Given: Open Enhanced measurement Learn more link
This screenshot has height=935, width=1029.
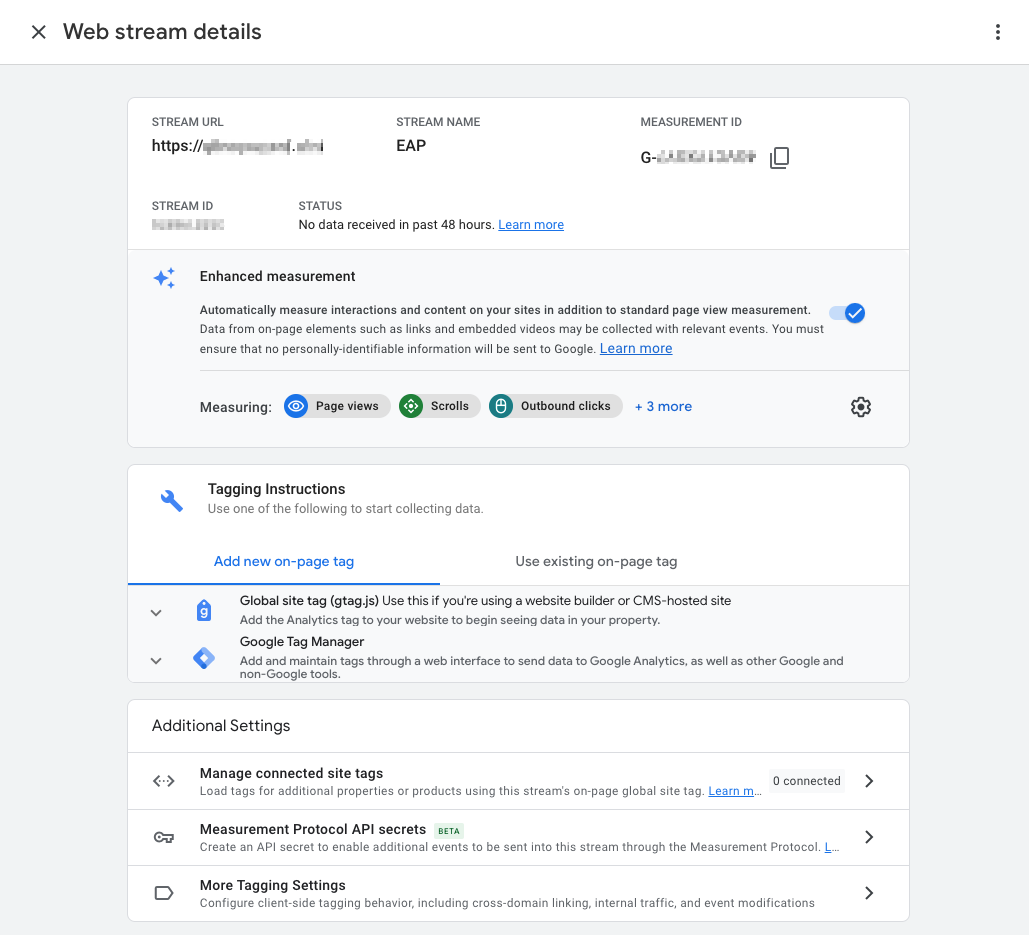Looking at the screenshot, I should 636,349.
